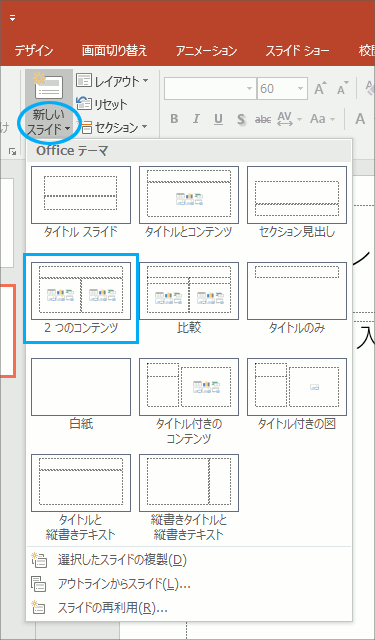Switch to the スライド ショー tab
The width and height of the screenshot is (375, 640).
tap(297, 51)
